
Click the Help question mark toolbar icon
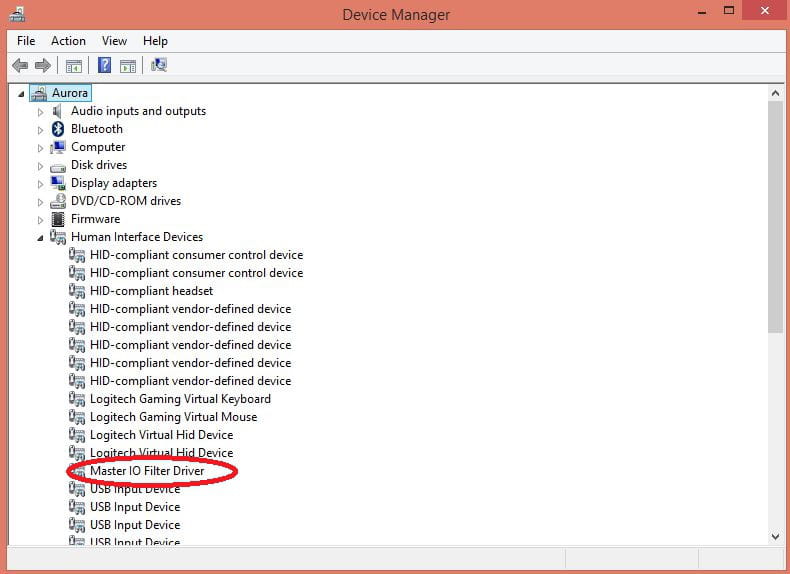[x=104, y=66]
